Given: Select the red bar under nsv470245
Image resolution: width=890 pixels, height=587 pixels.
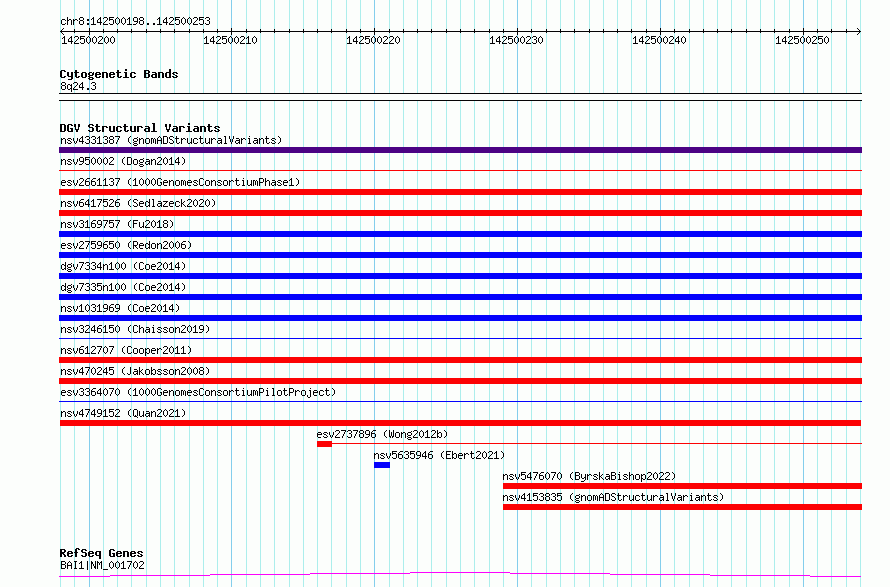Looking at the screenshot, I should pyautogui.click(x=460, y=381).
